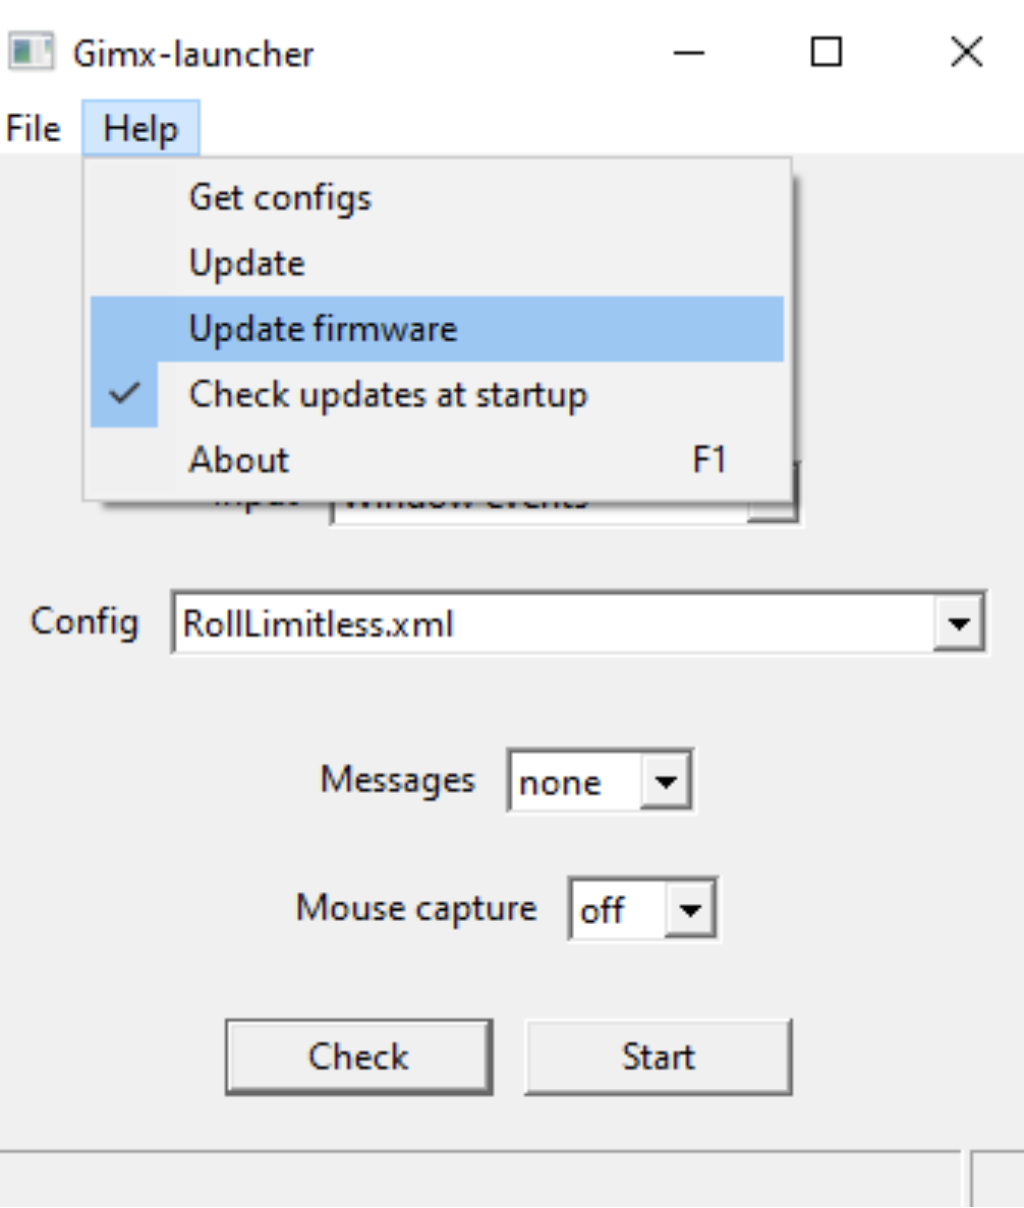
Task: Click Update firmware in the menu
Action: click(323, 329)
